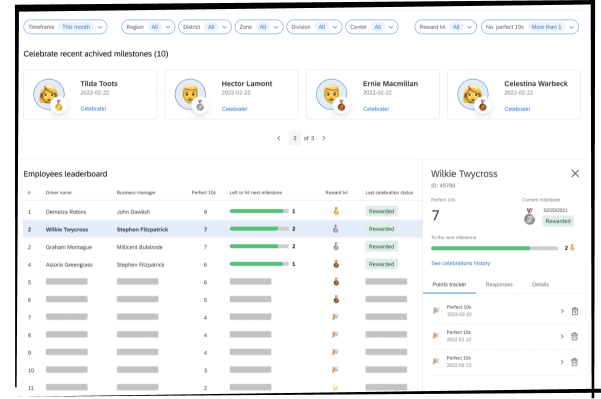
Task: Click bronze medal icon in Astoria Greengrass row
Action: (336, 264)
